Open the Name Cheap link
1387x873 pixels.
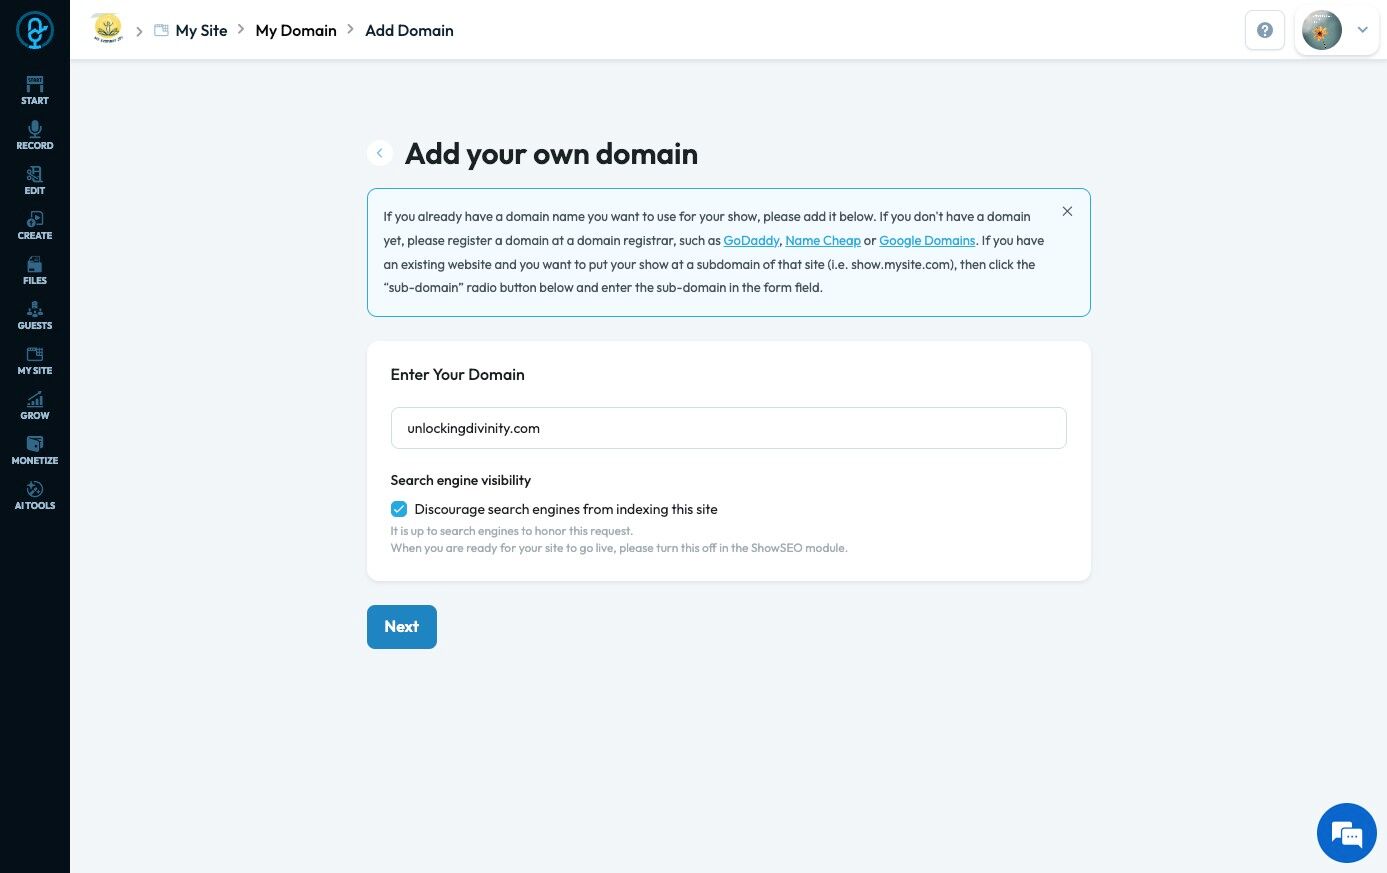pos(823,240)
